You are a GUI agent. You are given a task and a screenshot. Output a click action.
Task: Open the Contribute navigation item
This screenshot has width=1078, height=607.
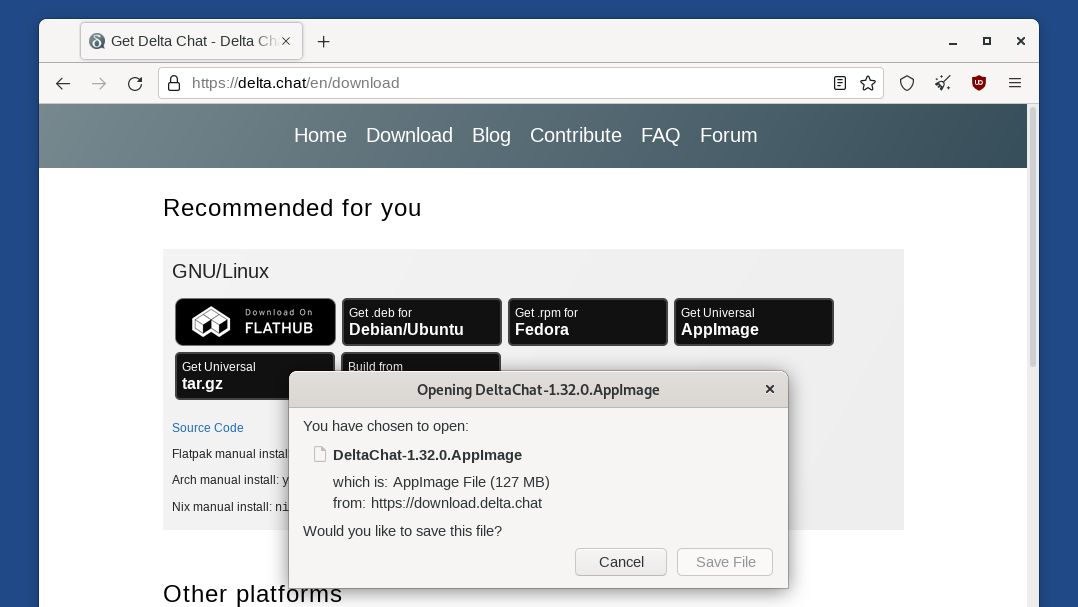coord(575,135)
